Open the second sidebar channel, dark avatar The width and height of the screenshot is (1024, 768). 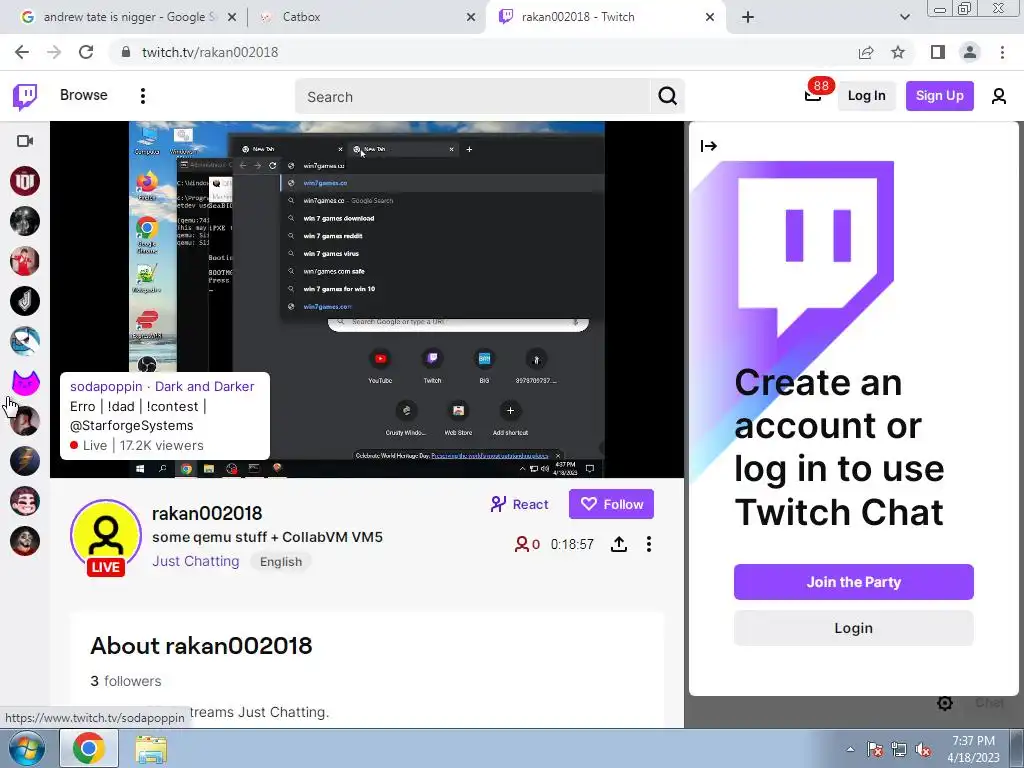tap(25, 221)
